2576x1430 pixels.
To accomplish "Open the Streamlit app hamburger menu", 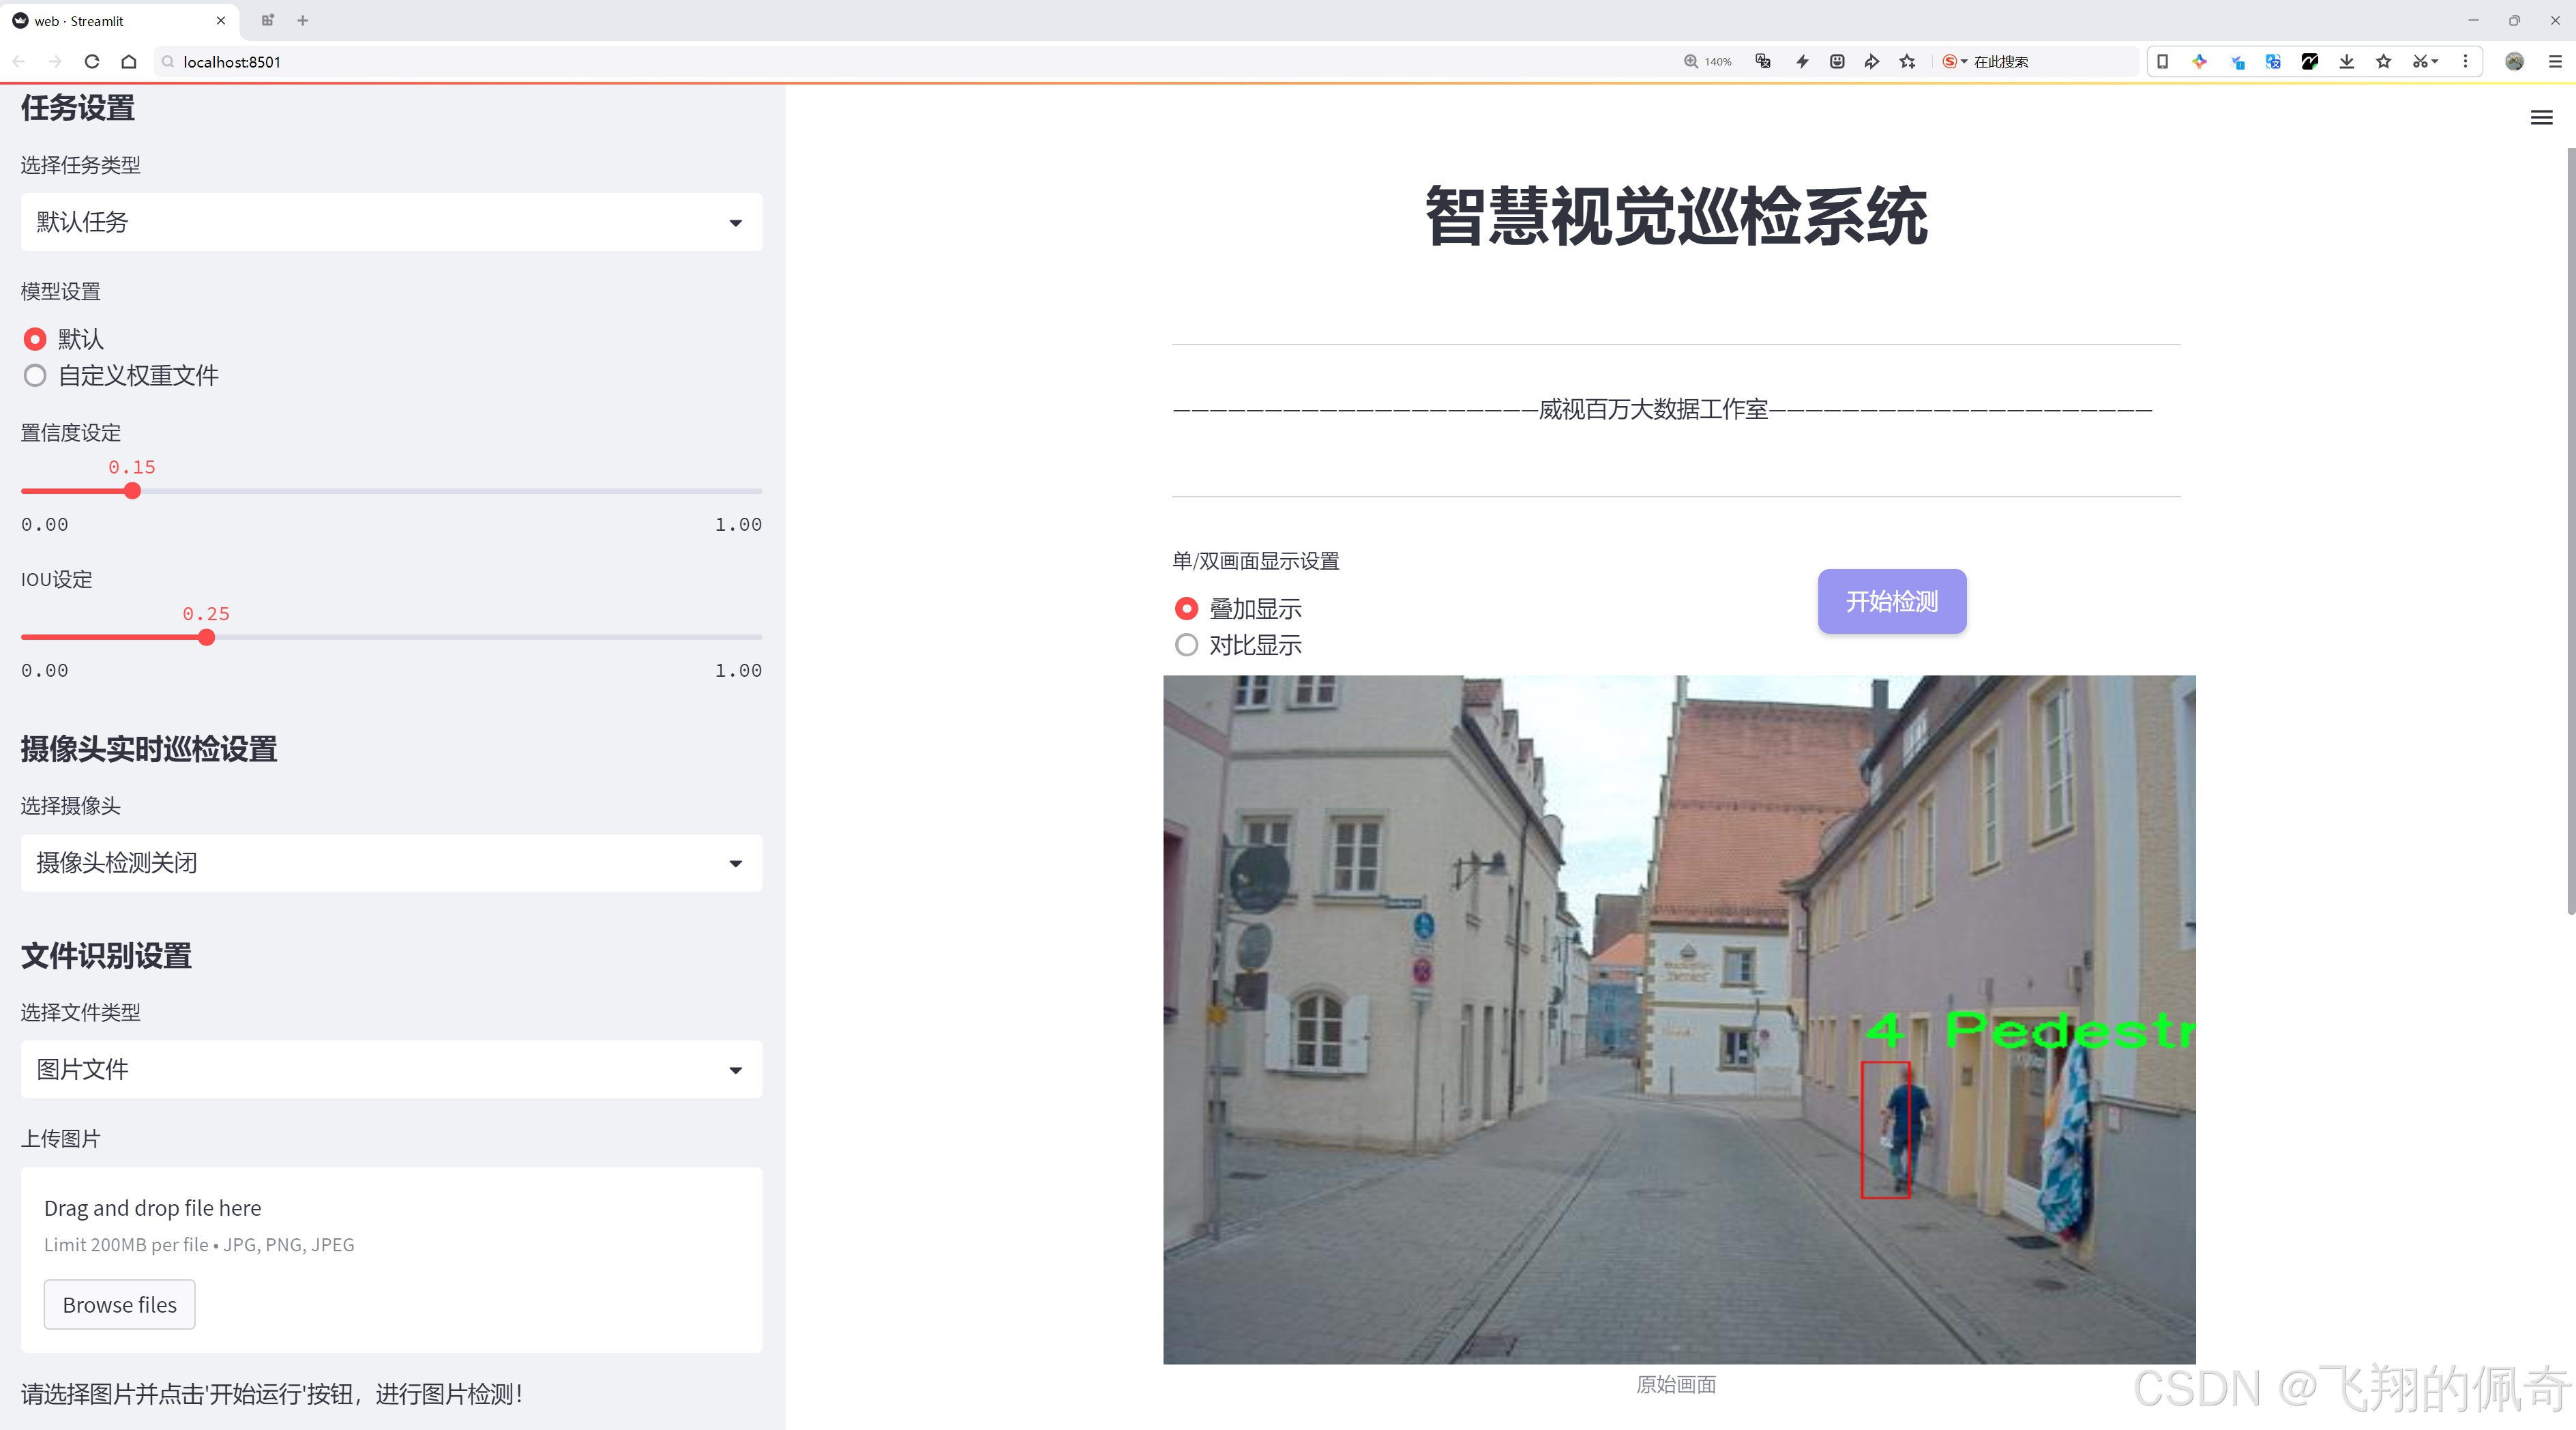I will (x=2541, y=118).
